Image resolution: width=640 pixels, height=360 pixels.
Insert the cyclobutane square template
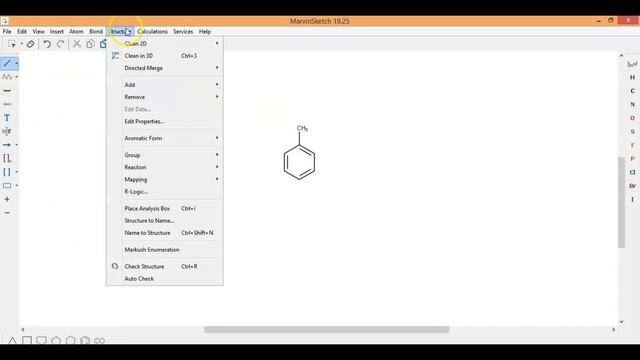pos(27,340)
